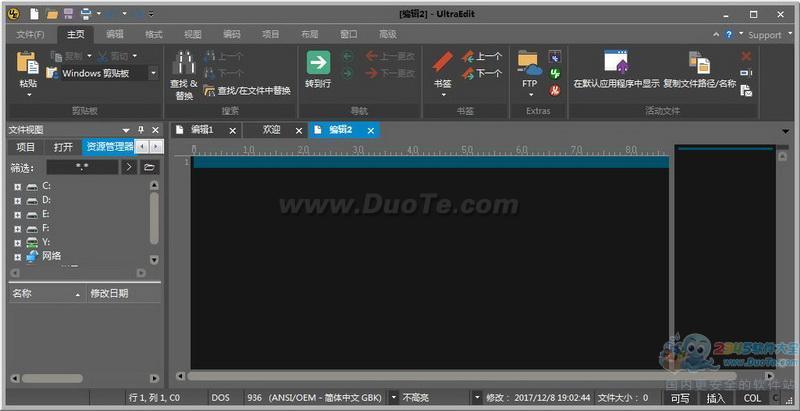The image size is (800, 411).
Task: Click Show in Default Application (在默认应用程序中显示)
Action: [616, 69]
